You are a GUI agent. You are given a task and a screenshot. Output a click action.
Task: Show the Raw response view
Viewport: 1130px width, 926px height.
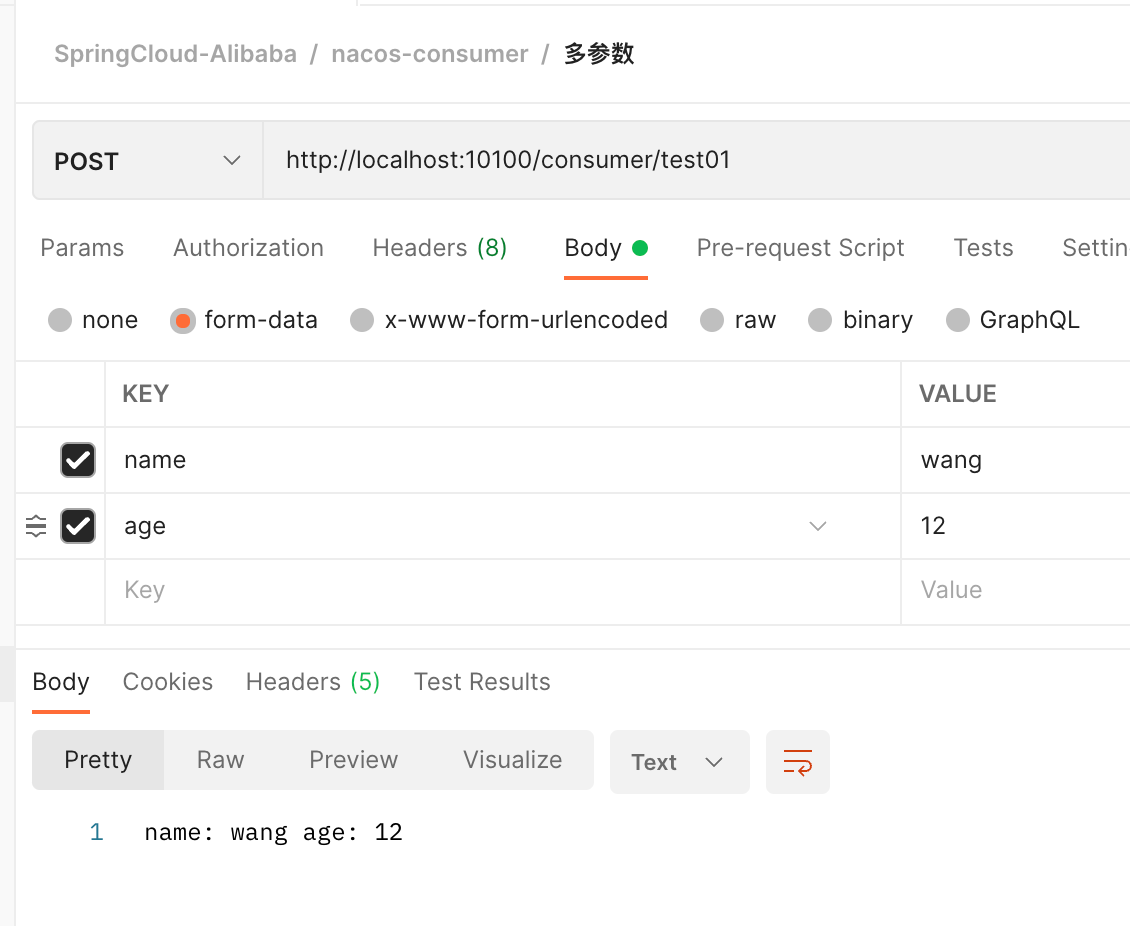tap(220, 760)
